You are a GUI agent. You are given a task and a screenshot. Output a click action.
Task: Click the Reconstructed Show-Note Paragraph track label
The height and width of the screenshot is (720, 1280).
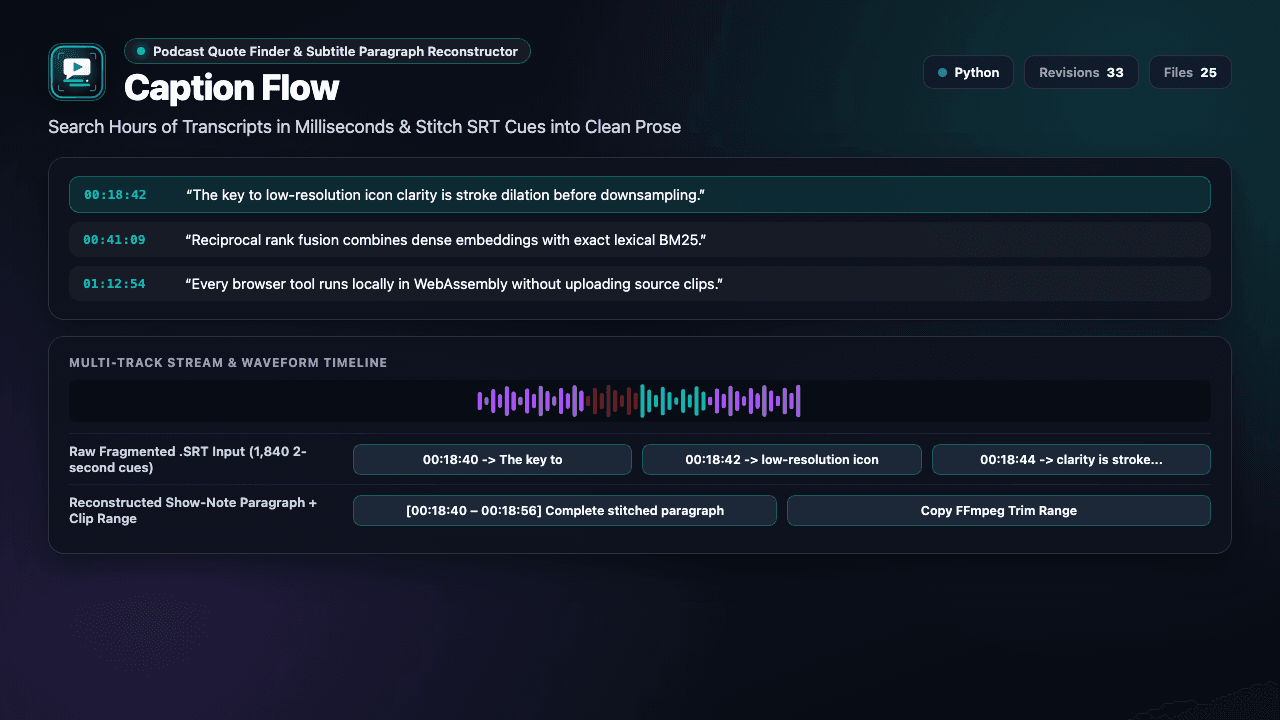(195, 510)
